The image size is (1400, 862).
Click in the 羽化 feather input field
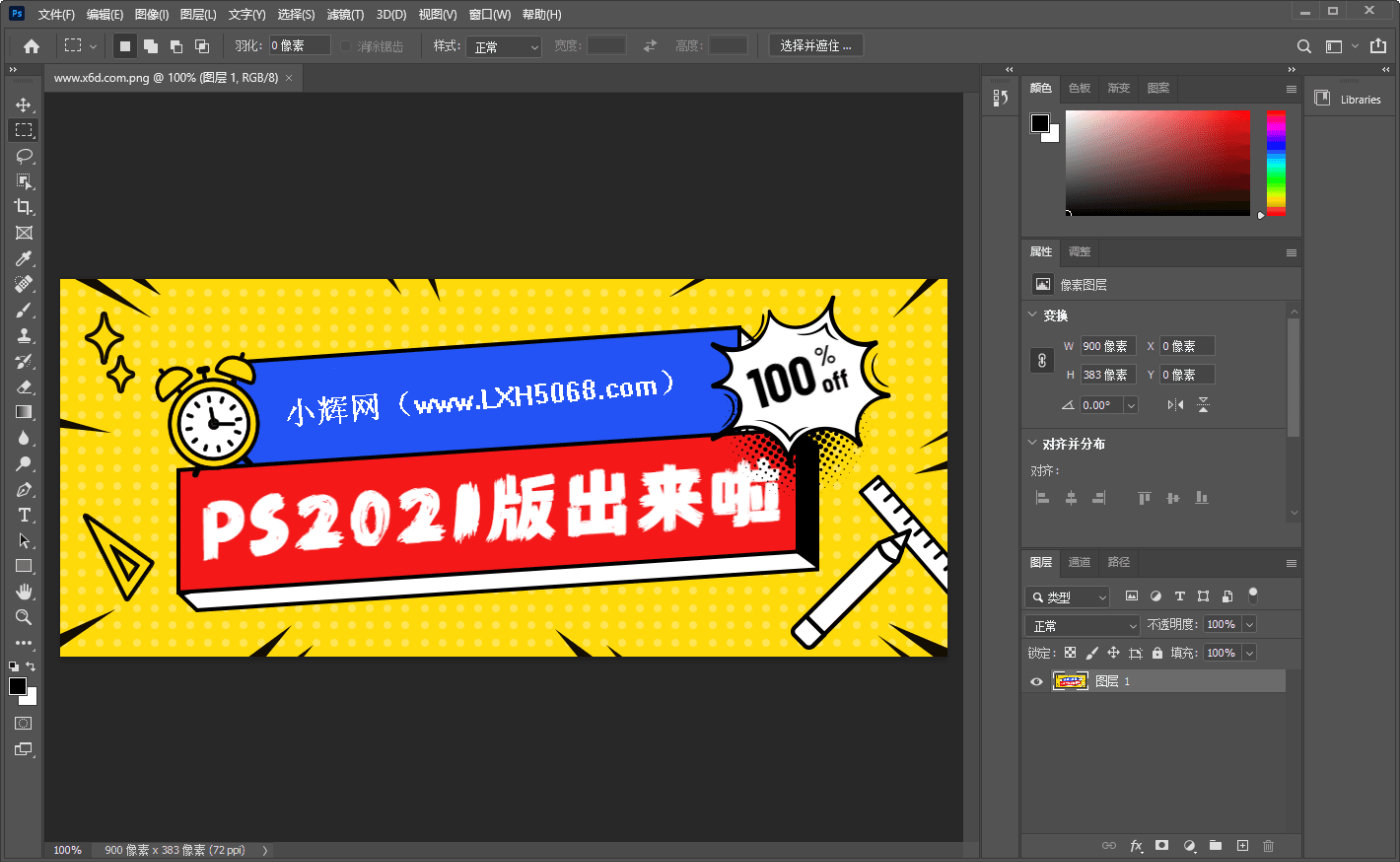click(299, 46)
